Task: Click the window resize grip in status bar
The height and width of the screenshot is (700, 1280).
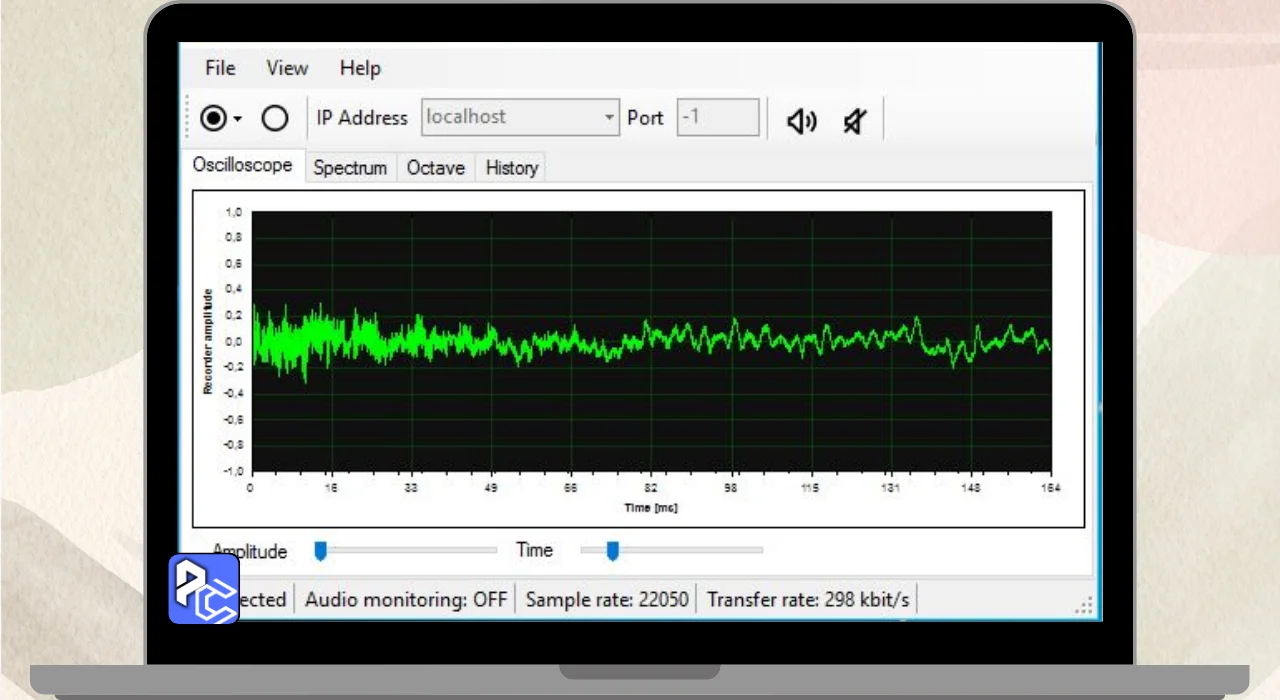Action: click(1083, 606)
